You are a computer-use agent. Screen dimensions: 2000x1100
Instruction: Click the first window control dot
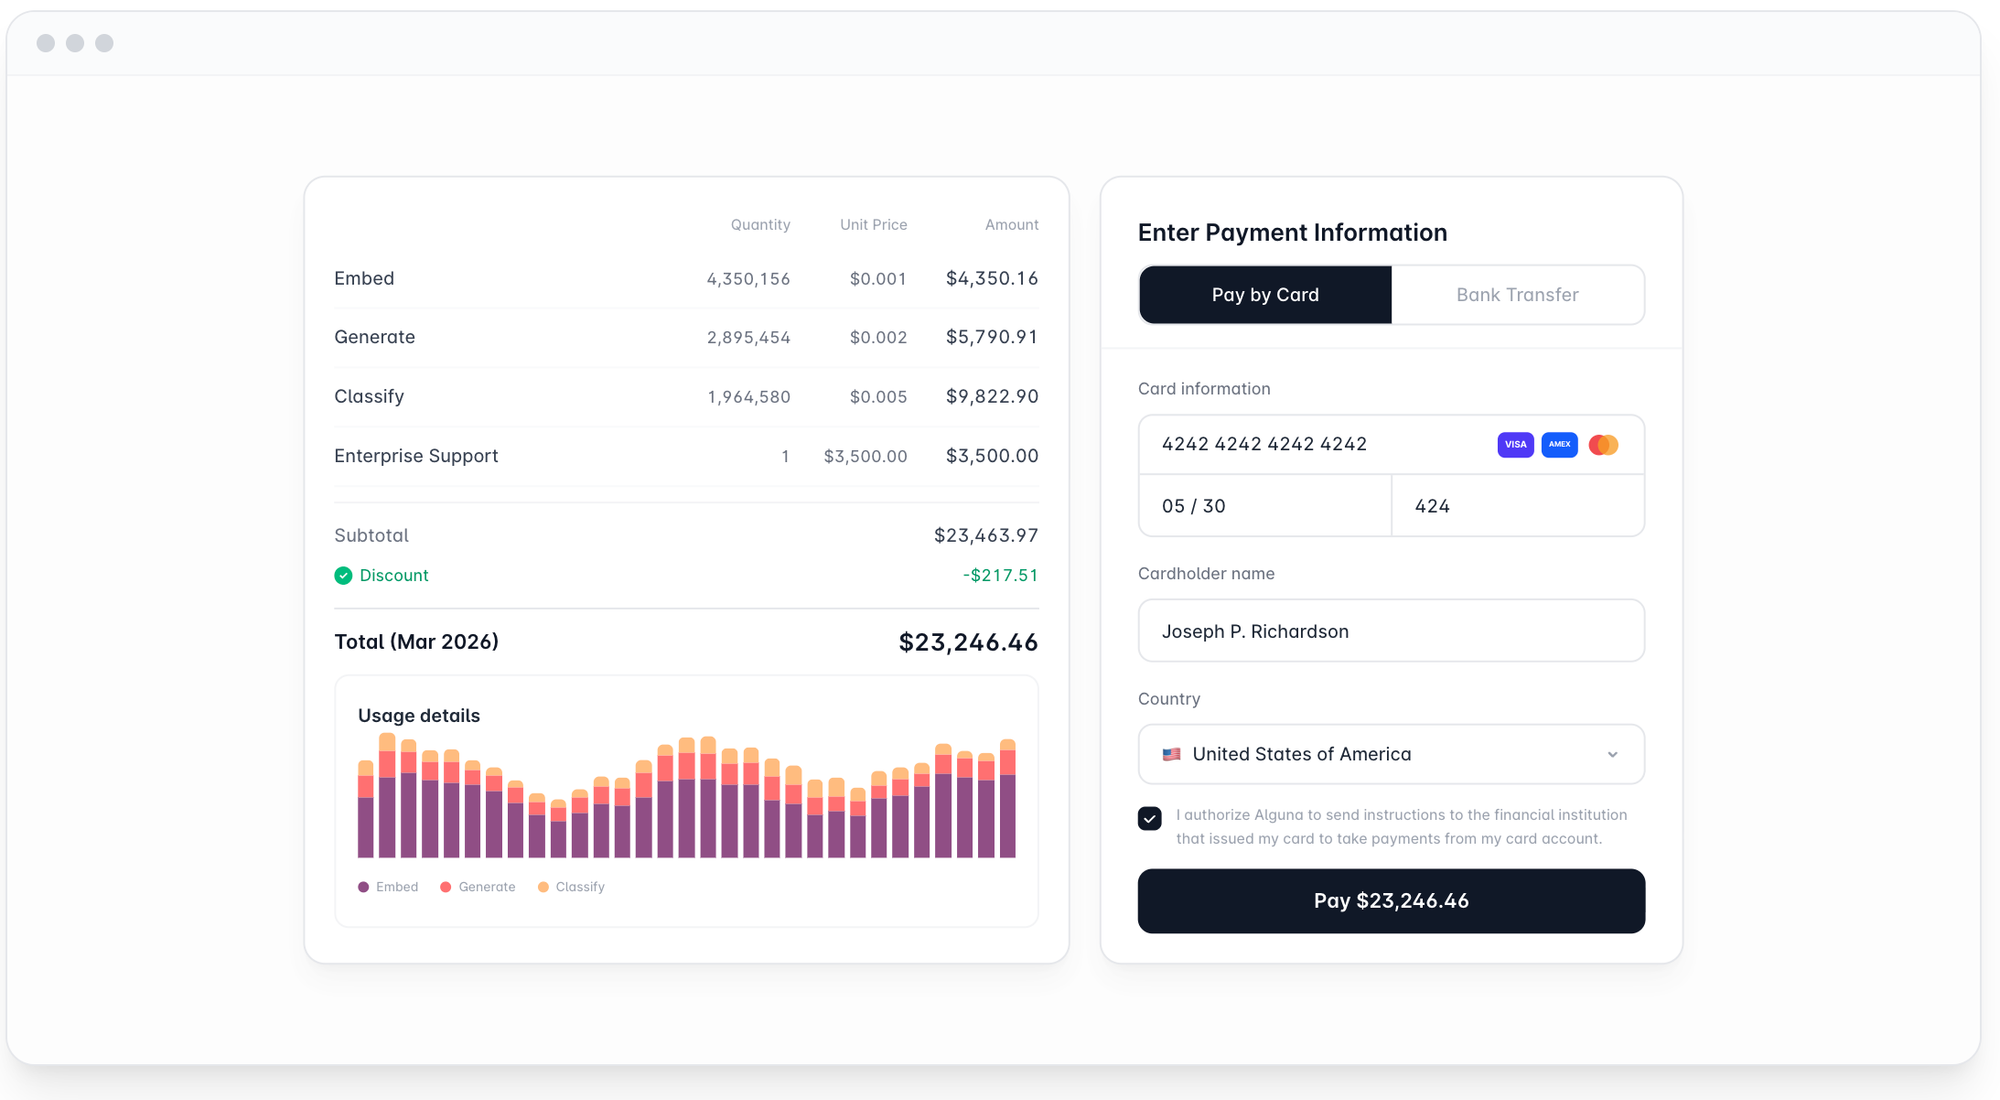(46, 43)
